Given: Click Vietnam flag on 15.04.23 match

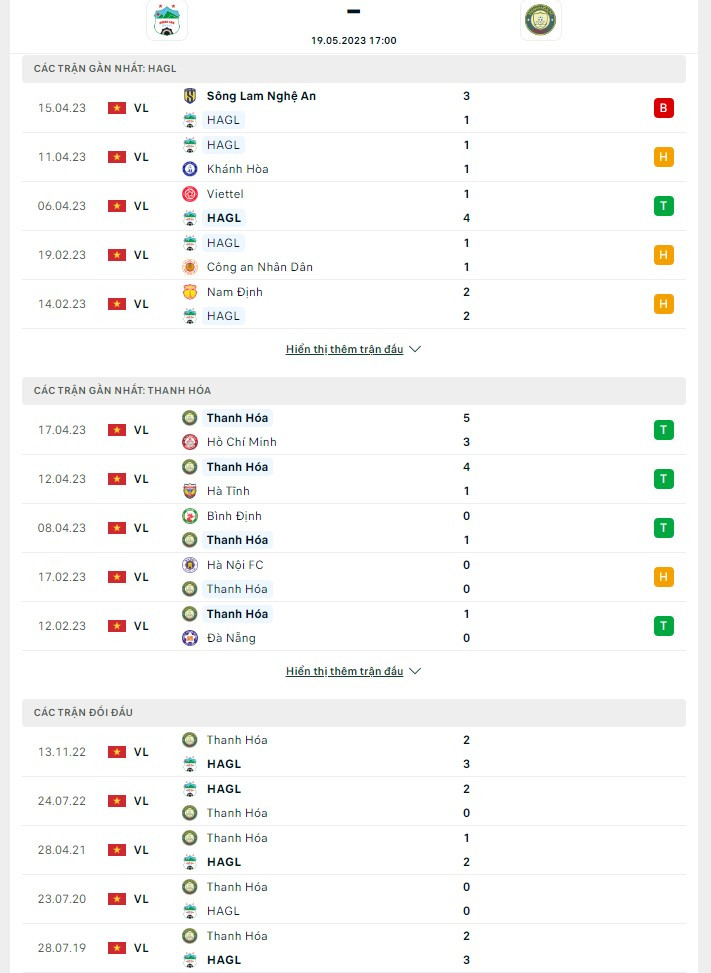Looking at the screenshot, I should pos(117,108).
